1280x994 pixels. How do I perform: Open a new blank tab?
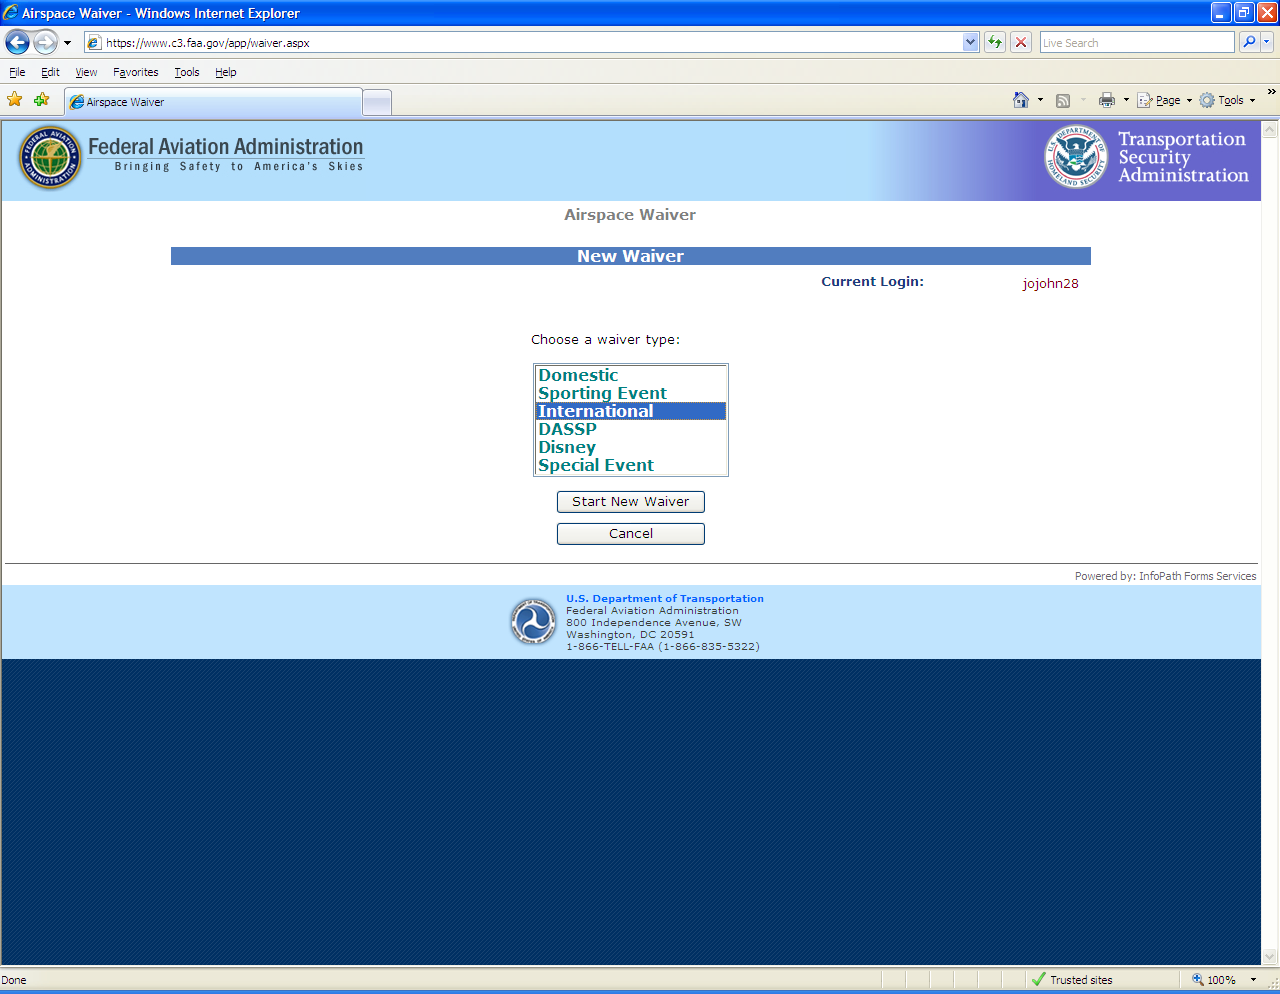(x=377, y=102)
